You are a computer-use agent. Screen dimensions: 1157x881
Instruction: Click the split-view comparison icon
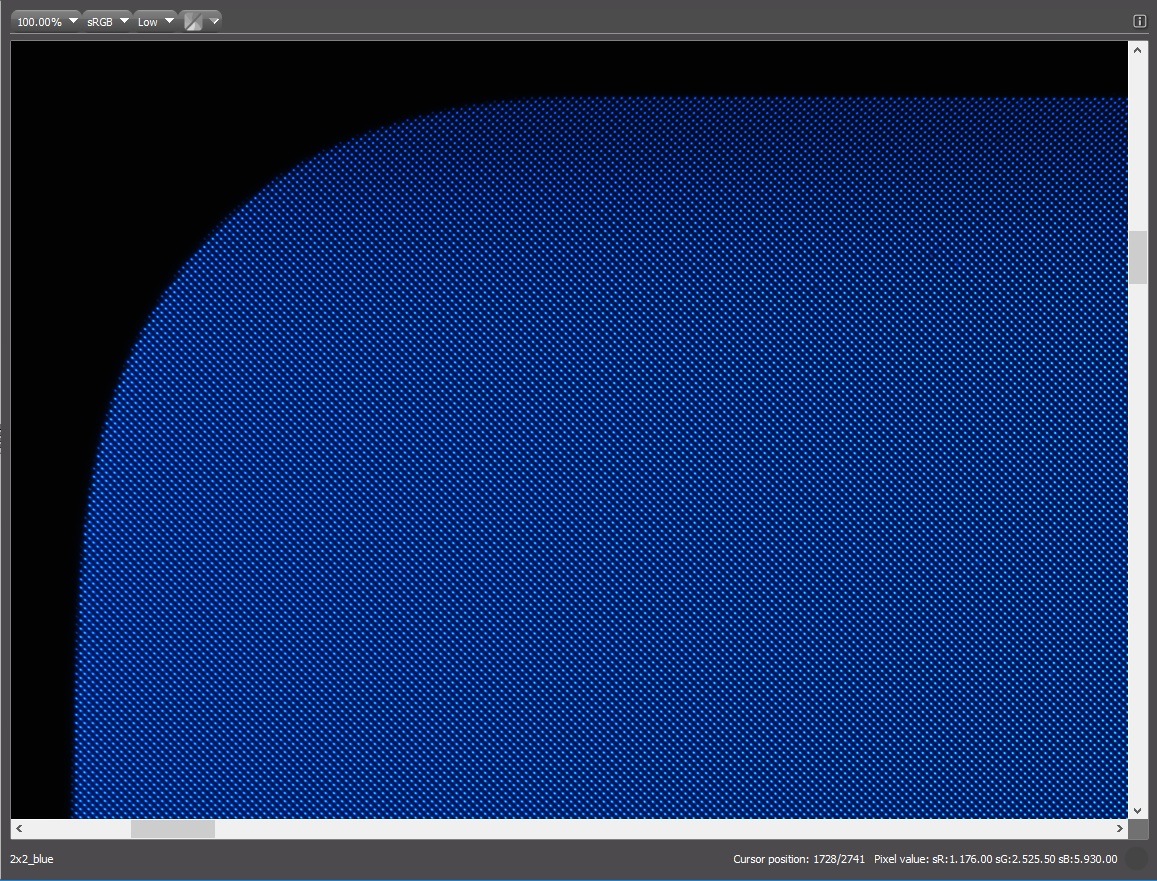click(x=193, y=21)
